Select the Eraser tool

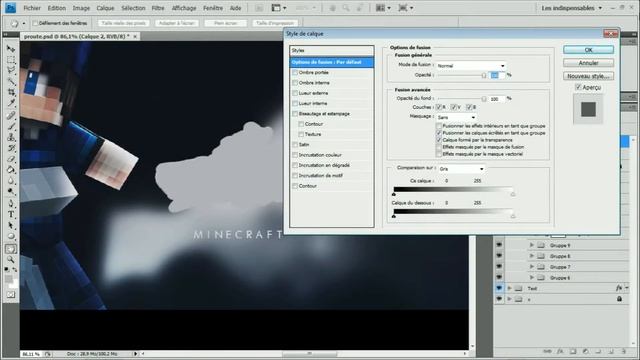tap(11, 159)
